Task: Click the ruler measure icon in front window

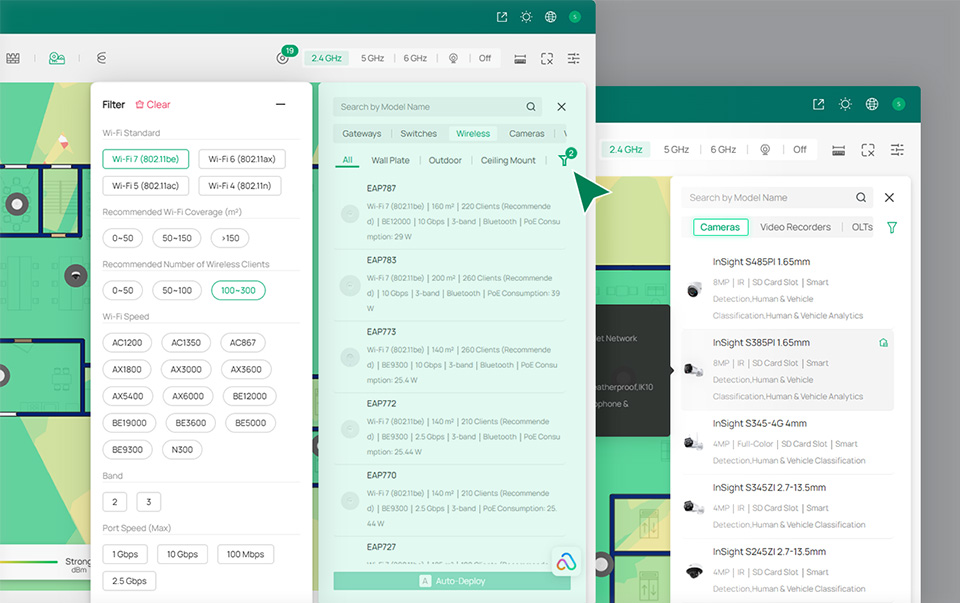Action: click(x=520, y=59)
